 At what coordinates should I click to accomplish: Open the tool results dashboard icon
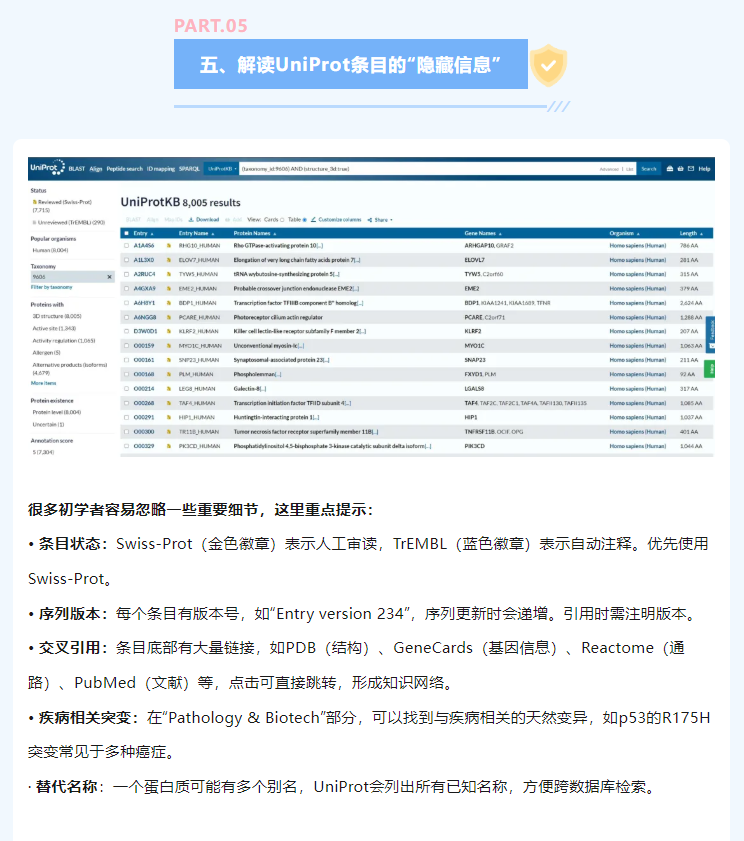[669, 168]
